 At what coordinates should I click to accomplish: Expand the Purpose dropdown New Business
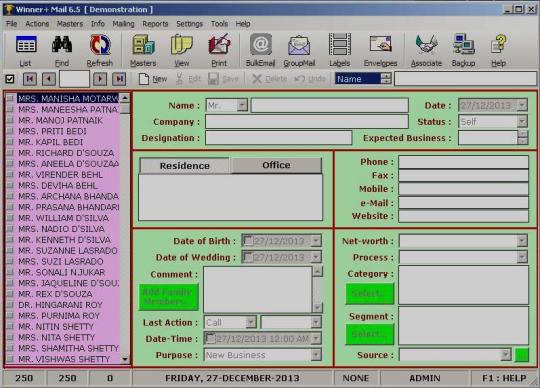316,355
